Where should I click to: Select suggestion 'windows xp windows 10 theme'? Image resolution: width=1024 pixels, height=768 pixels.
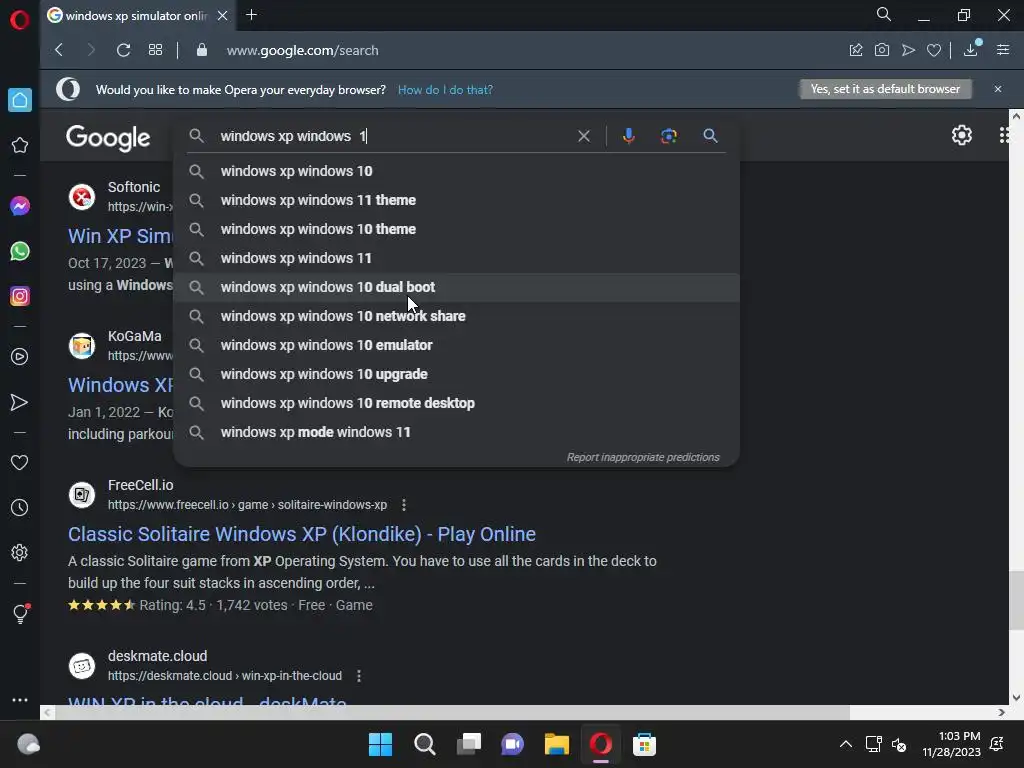coord(456,229)
